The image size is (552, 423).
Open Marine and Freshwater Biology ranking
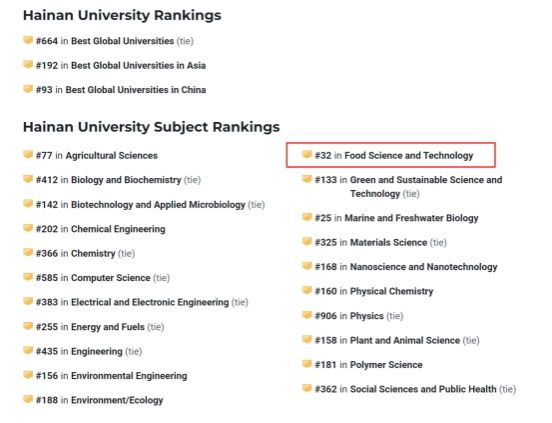(x=411, y=218)
